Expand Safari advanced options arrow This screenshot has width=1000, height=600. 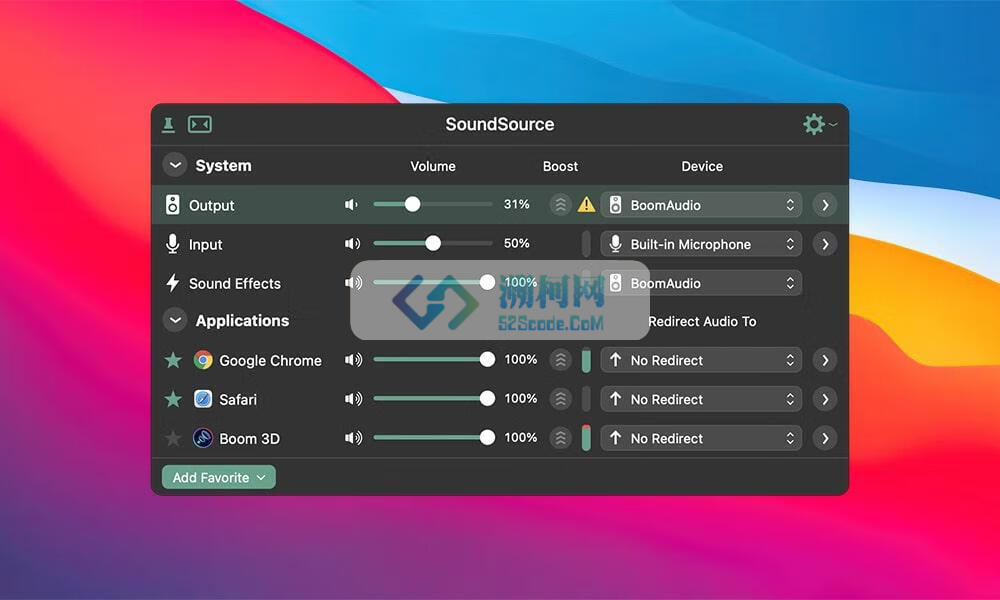coord(825,399)
